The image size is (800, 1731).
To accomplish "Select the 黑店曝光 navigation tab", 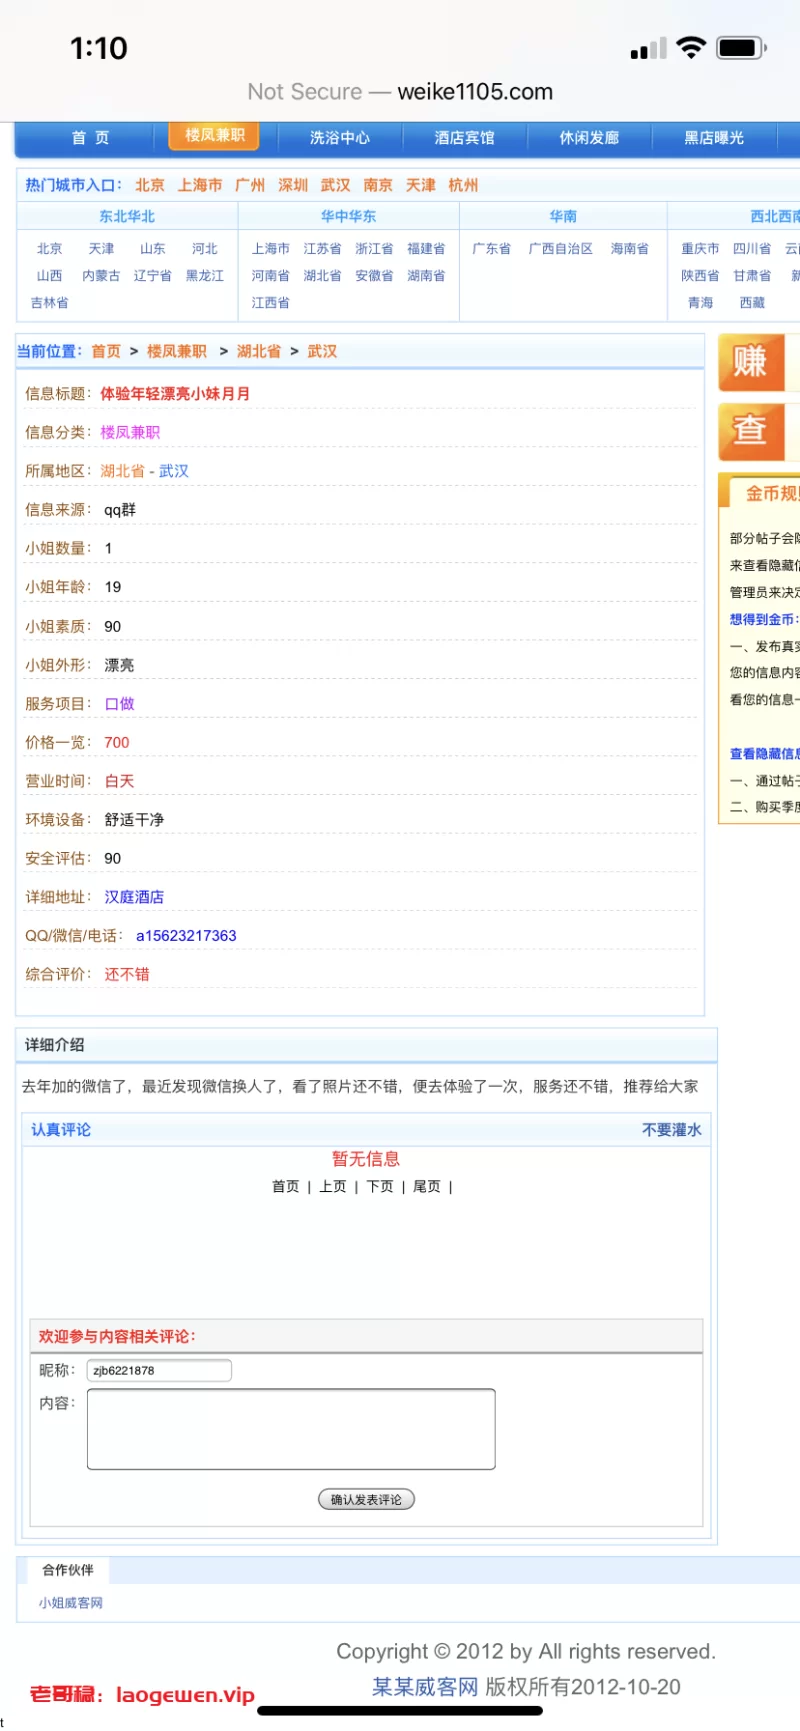I will [x=713, y=138].
